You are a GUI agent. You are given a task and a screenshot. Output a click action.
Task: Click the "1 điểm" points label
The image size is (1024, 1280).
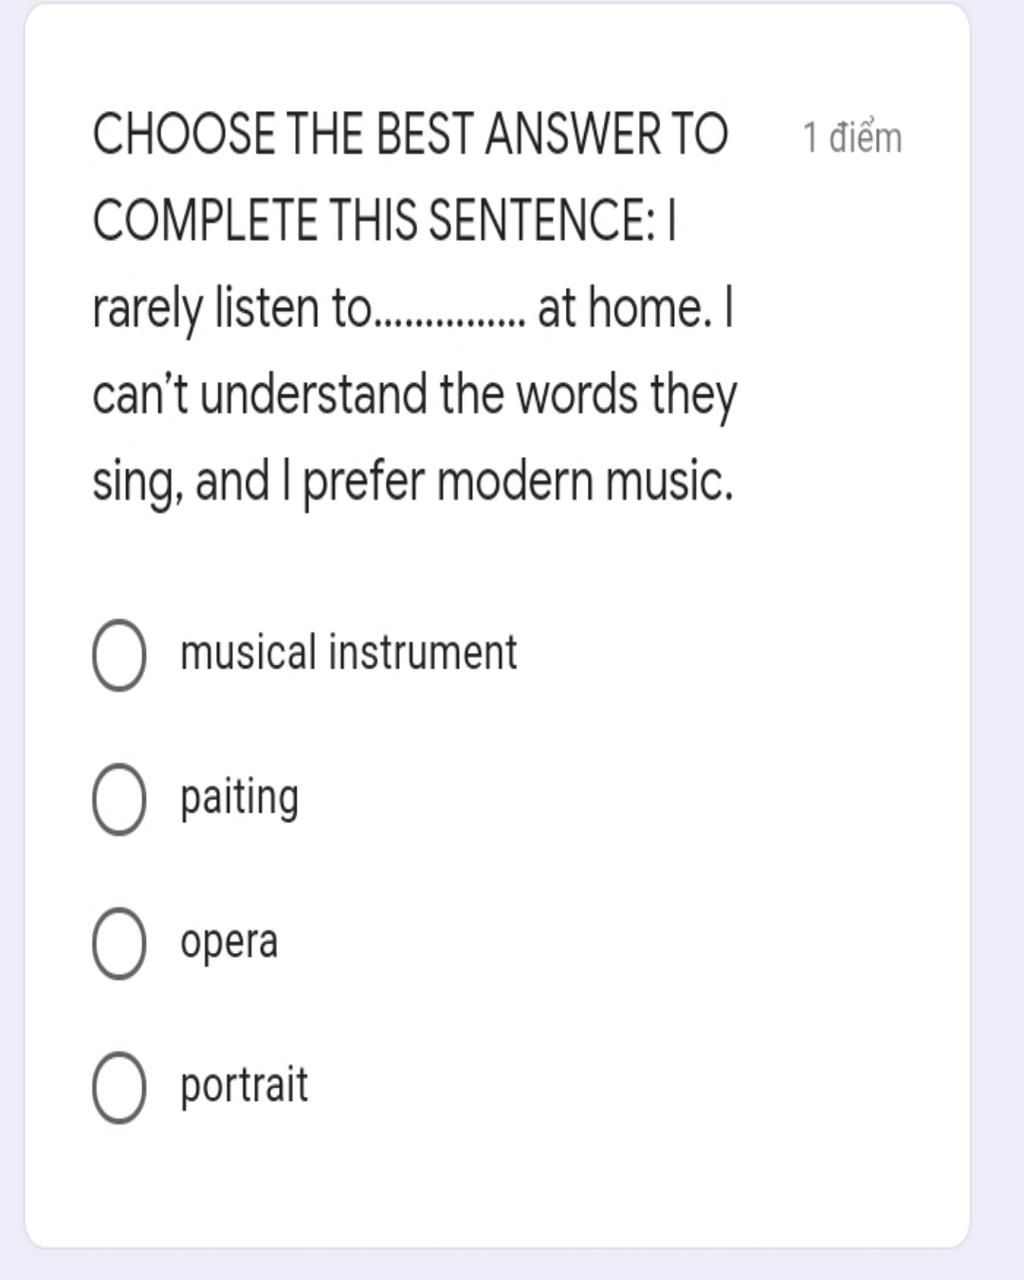[x=852, y=138]
